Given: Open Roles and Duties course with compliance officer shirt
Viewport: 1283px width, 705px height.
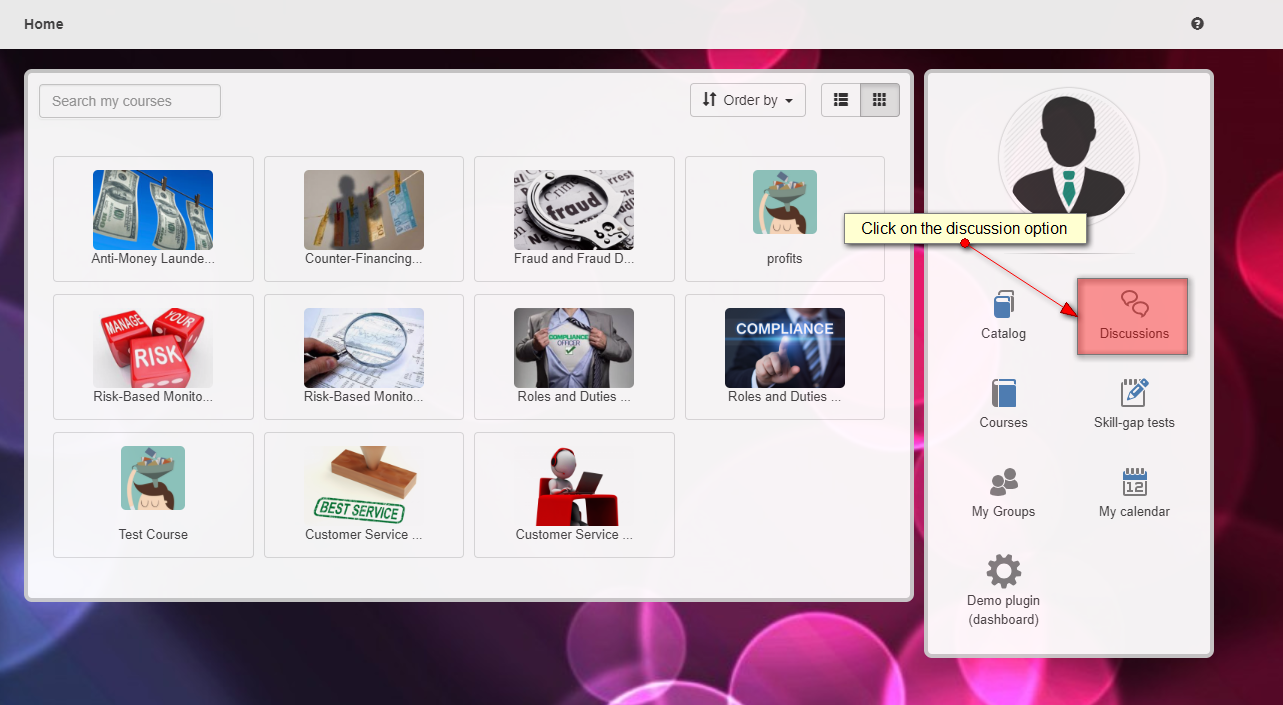Looking at the screenshot, I should click(574, 348).
